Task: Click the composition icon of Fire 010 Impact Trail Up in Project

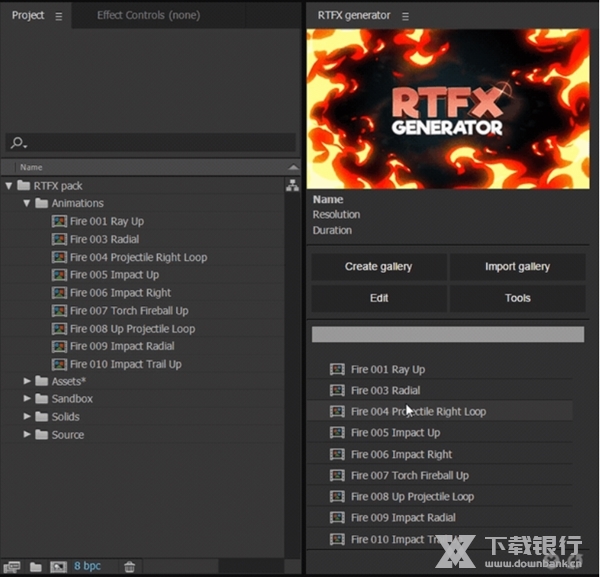Action: pyautogui.click(x=59, y=364)
